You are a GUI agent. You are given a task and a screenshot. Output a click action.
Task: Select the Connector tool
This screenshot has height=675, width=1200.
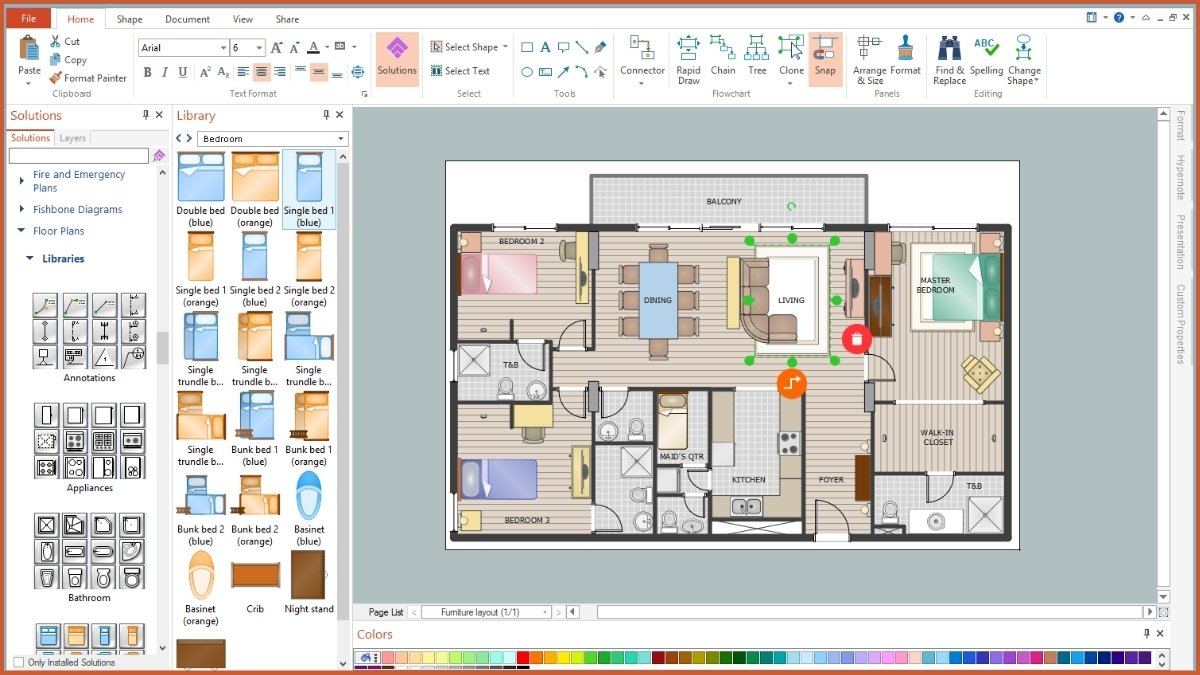click(x=641, y=58)
